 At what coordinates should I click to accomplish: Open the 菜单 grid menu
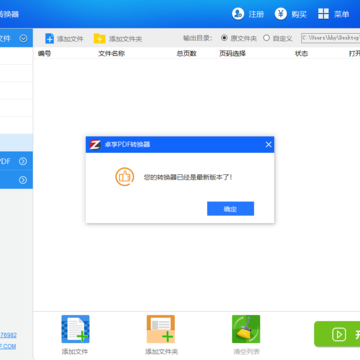tap(333, 14)
